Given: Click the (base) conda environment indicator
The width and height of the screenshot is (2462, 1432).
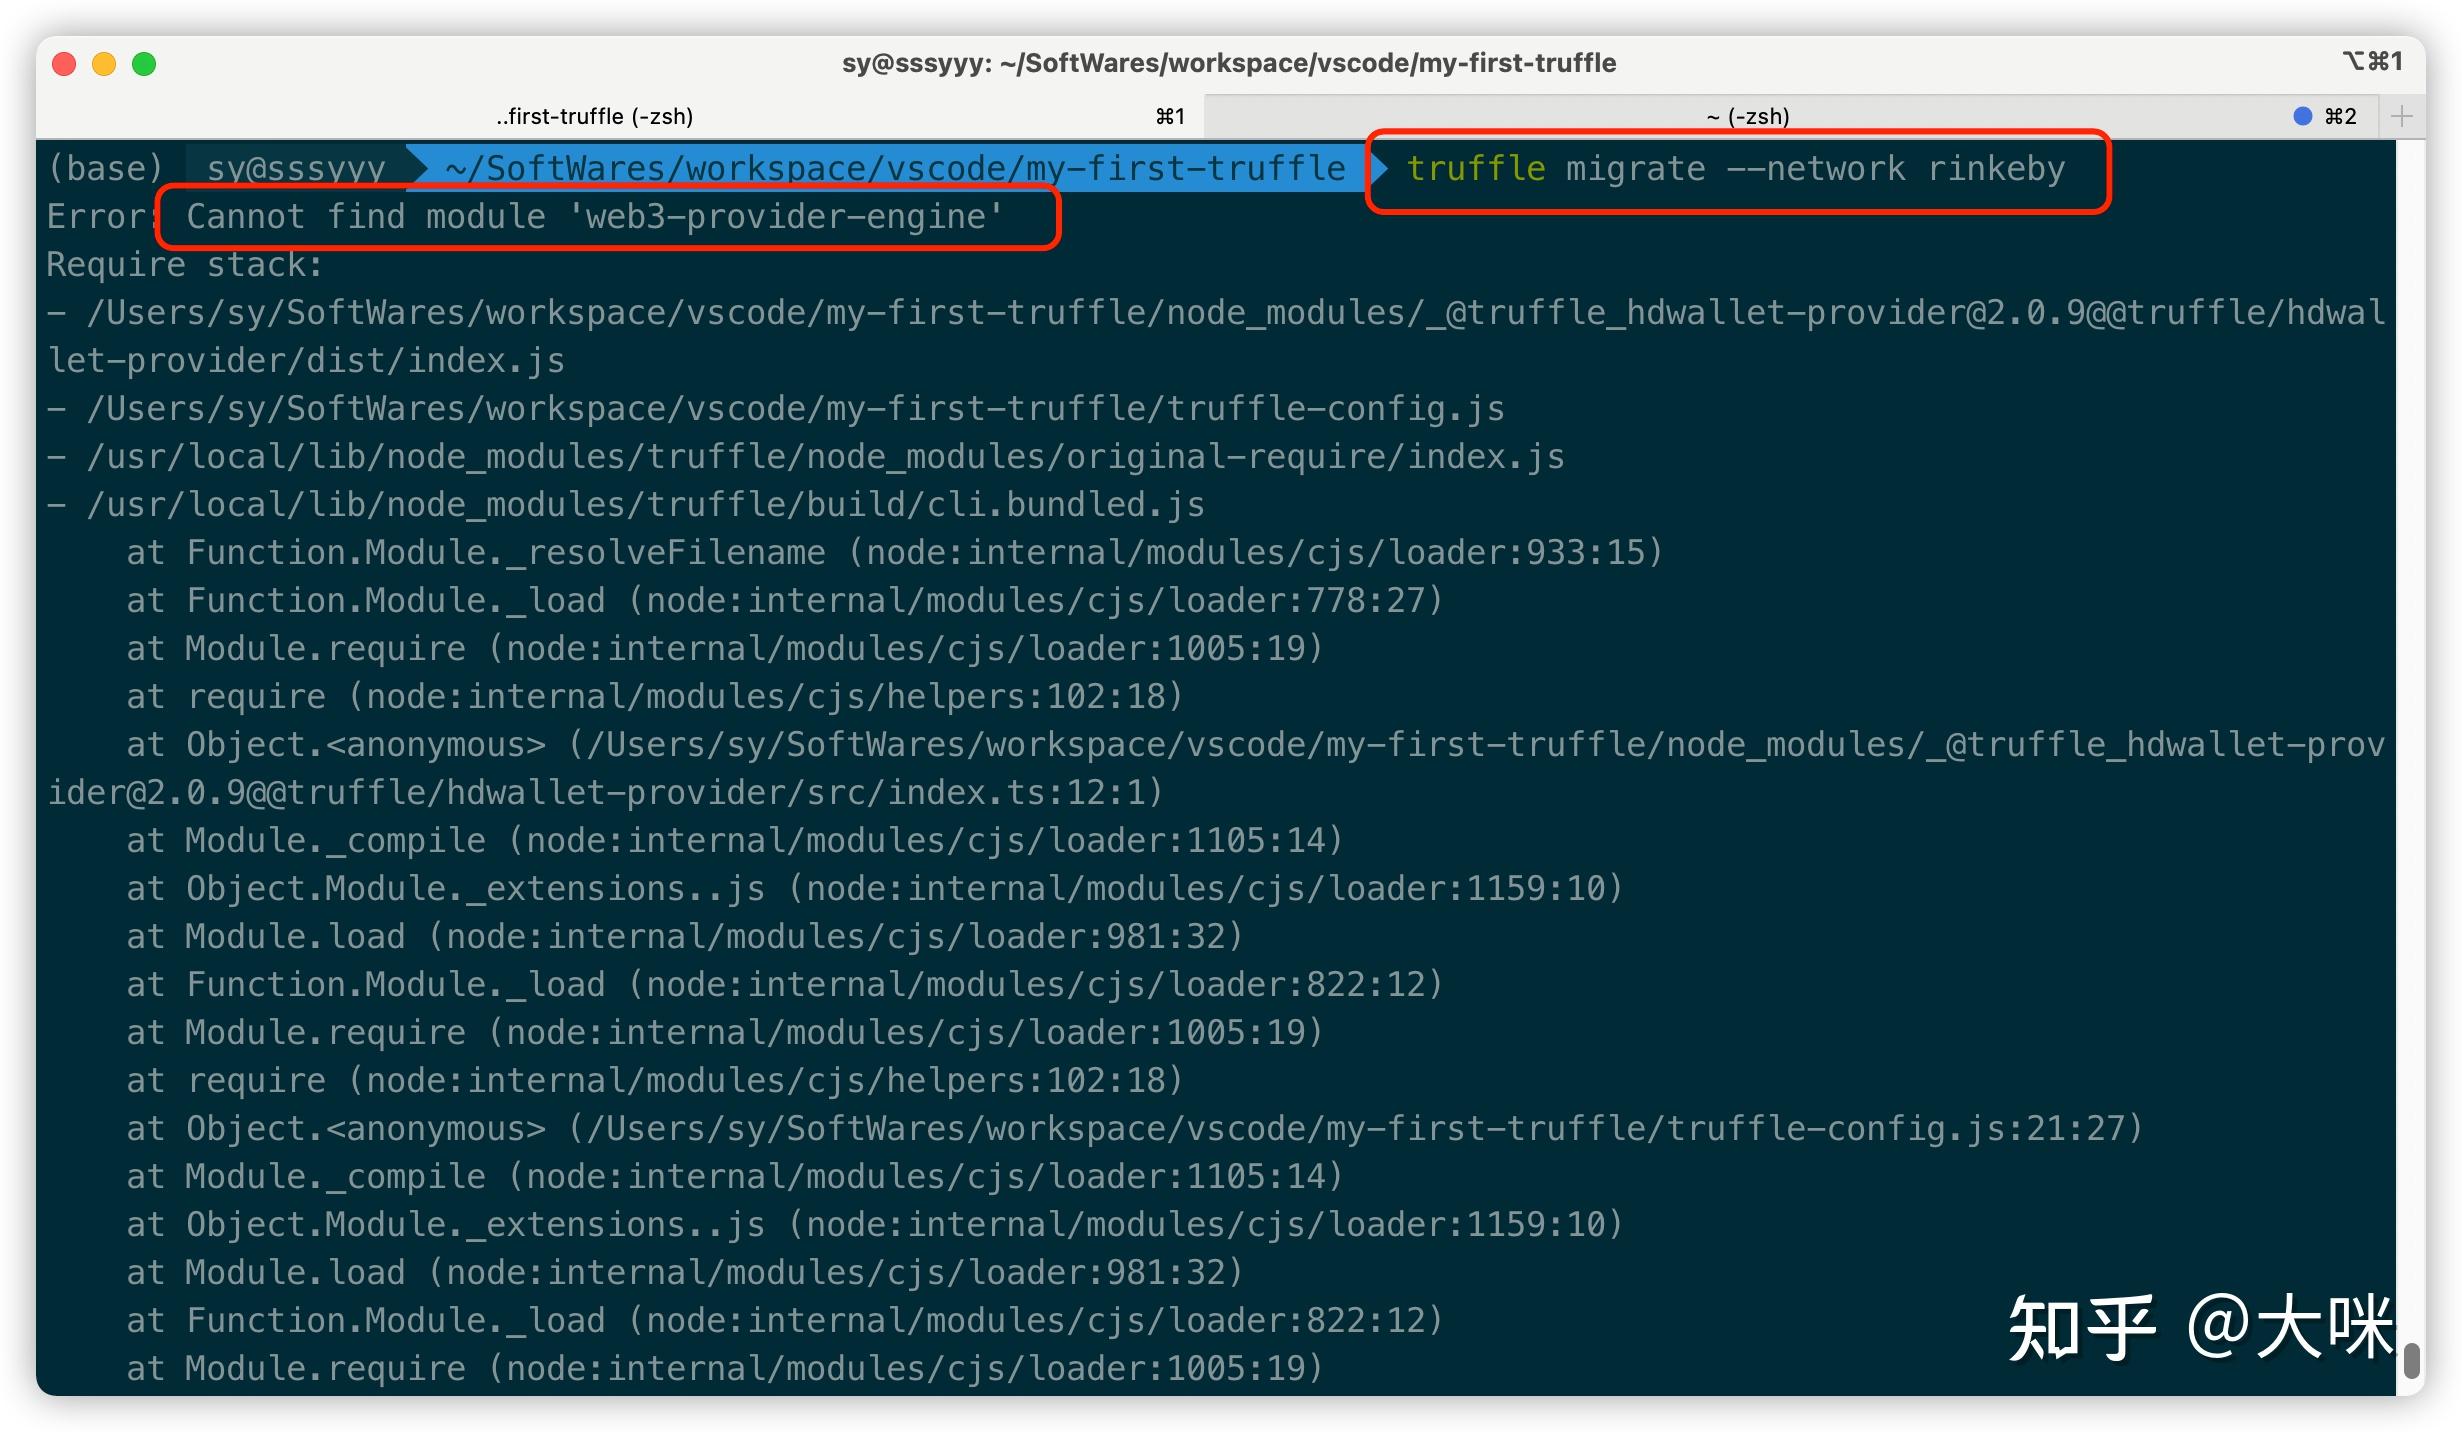Looking at the screenshot, I should point(105,169).
